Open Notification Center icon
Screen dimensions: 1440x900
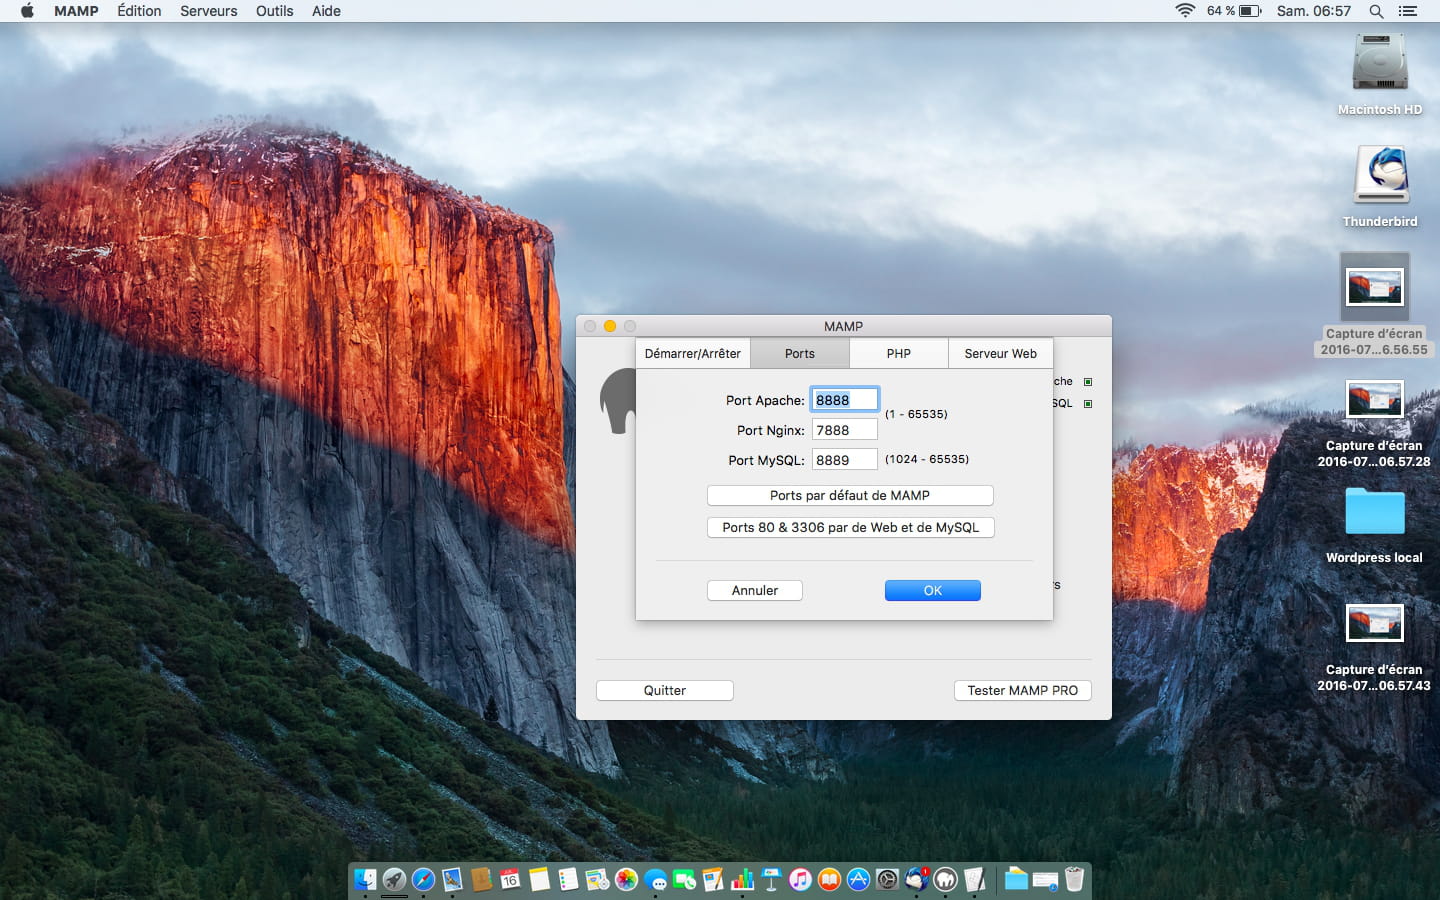pos(1408,11)
